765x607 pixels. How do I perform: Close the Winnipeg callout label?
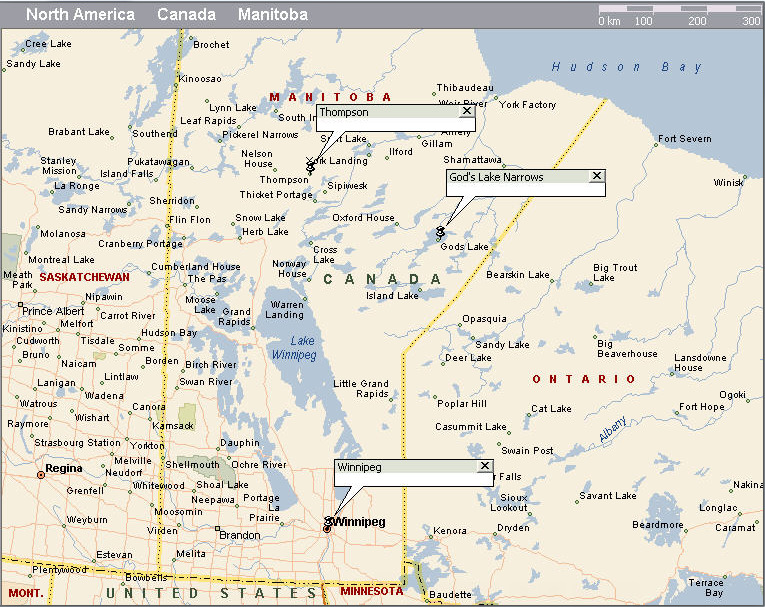(485, 466)
